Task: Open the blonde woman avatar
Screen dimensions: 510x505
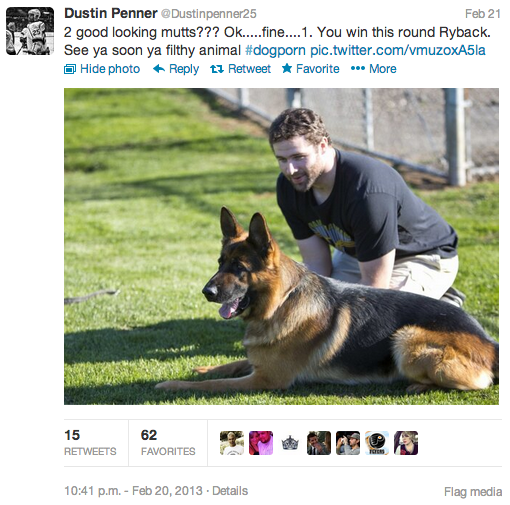Action: [406, 443]
